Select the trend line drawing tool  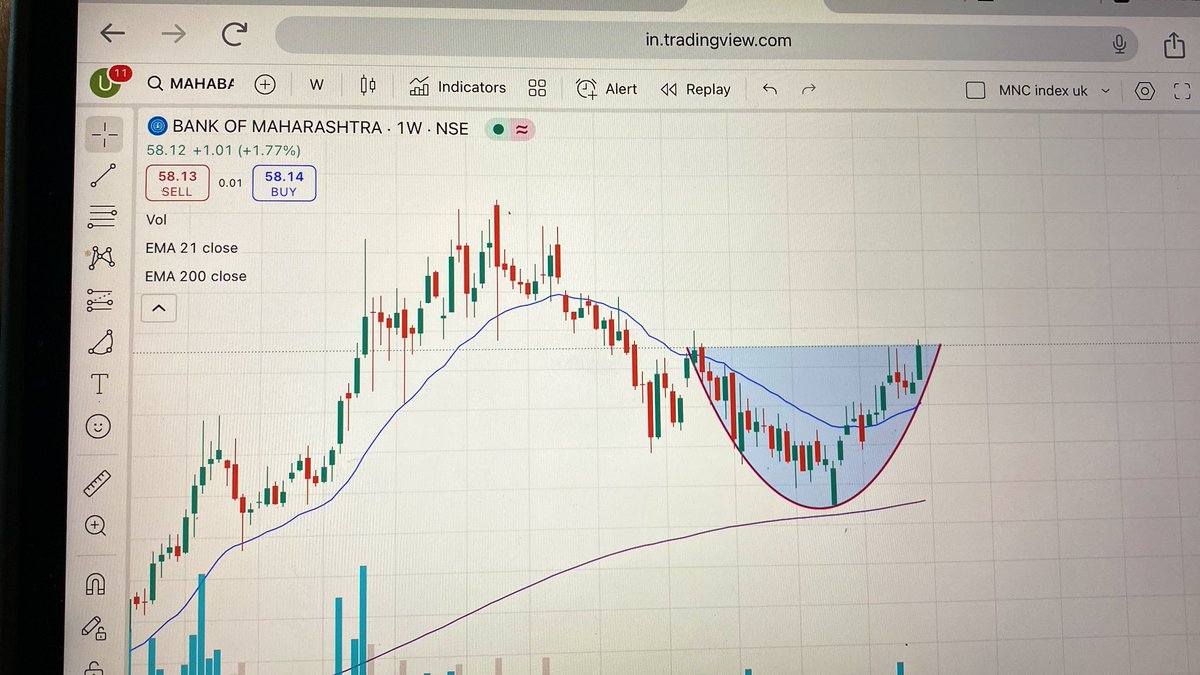103,174
